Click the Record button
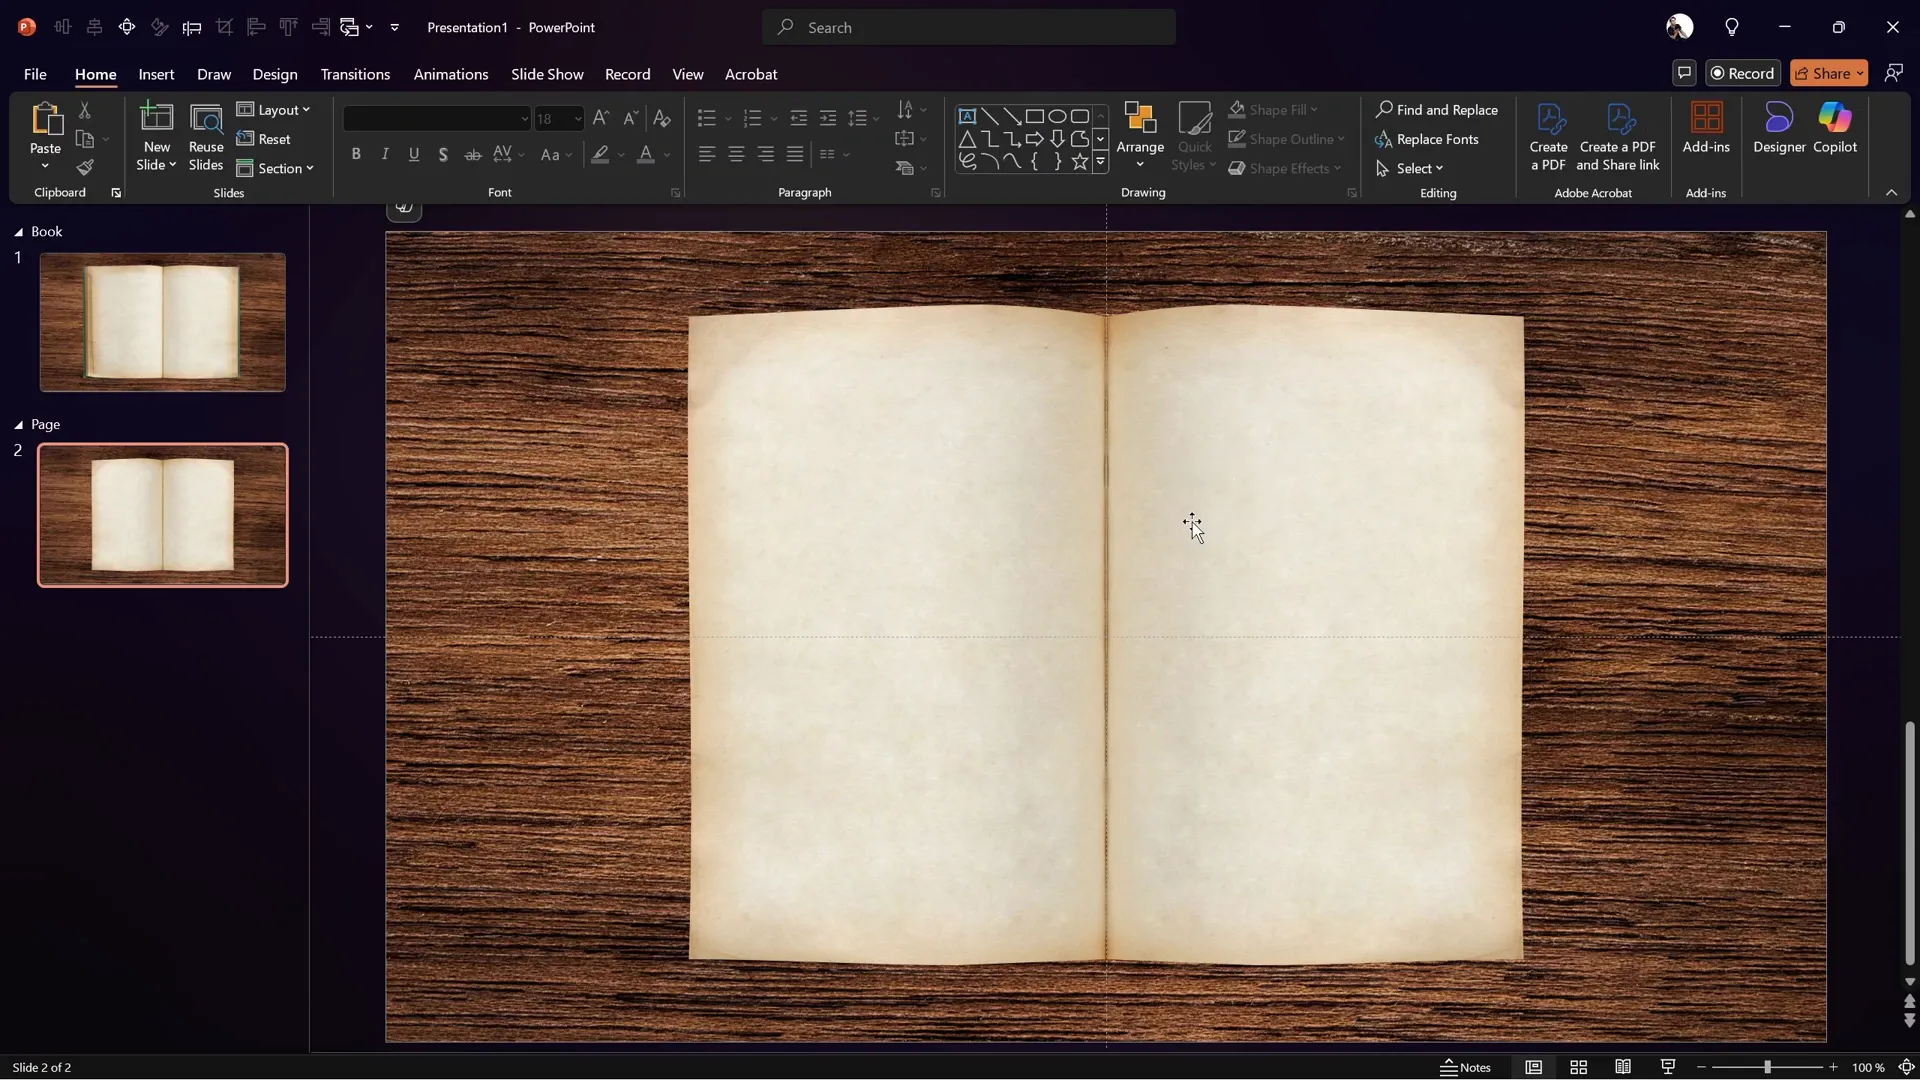 [x=1742, y=73]
